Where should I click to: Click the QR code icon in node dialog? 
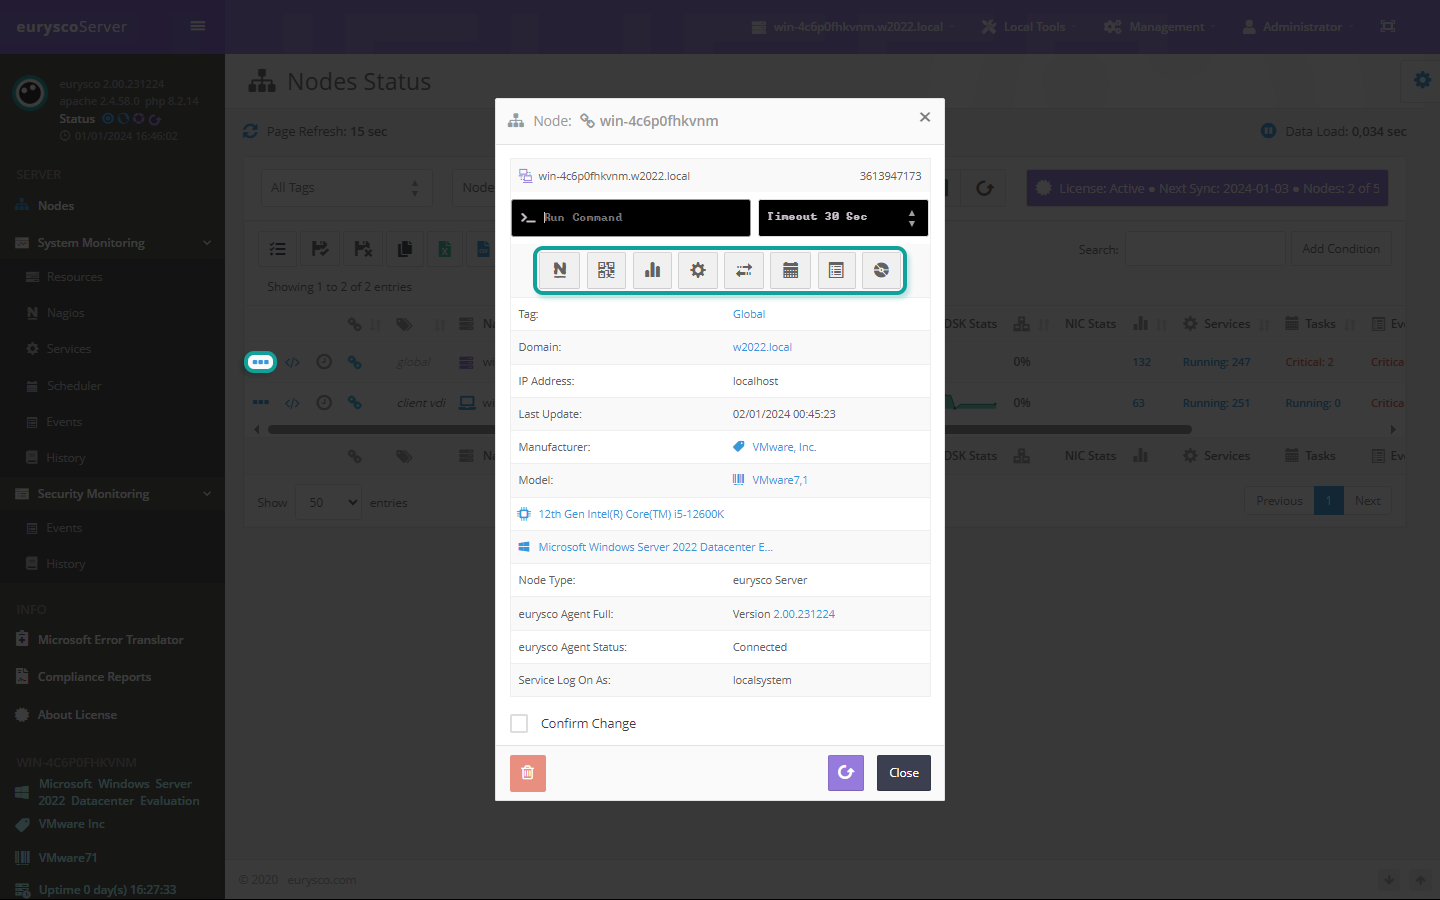click(x=606, y=270)
